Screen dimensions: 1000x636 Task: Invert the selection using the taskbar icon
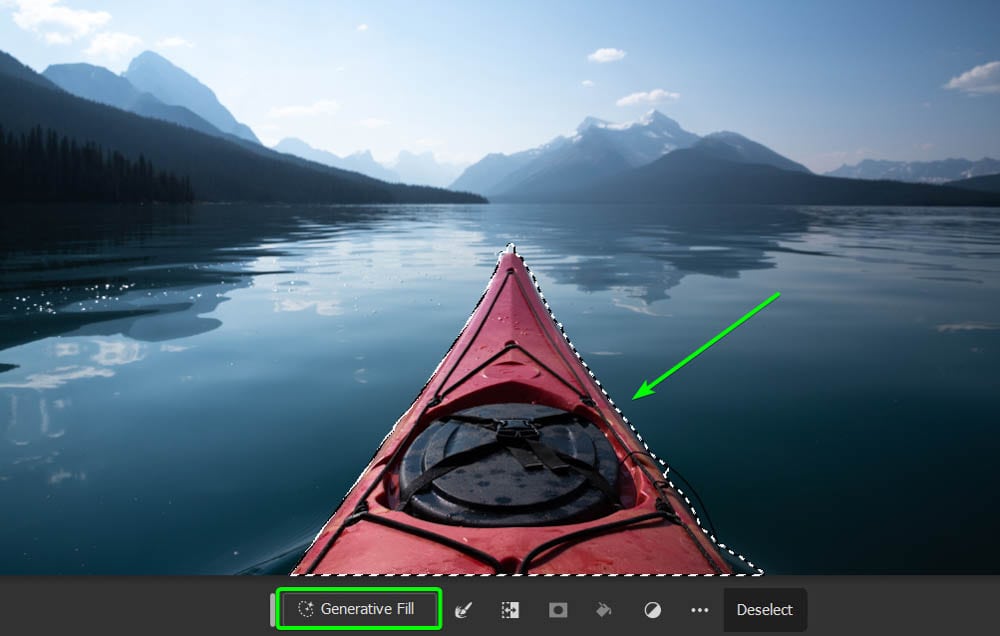click(510, 610)
